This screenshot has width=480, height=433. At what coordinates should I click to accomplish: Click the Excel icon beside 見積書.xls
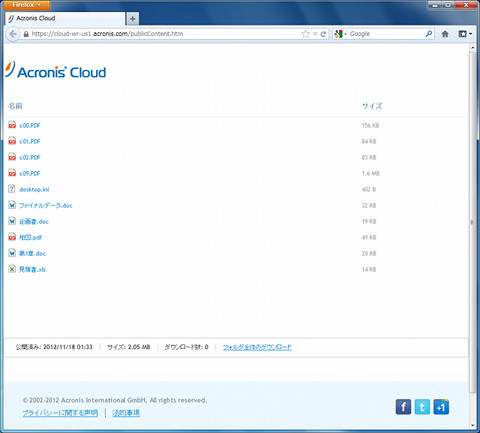(12, 269)
